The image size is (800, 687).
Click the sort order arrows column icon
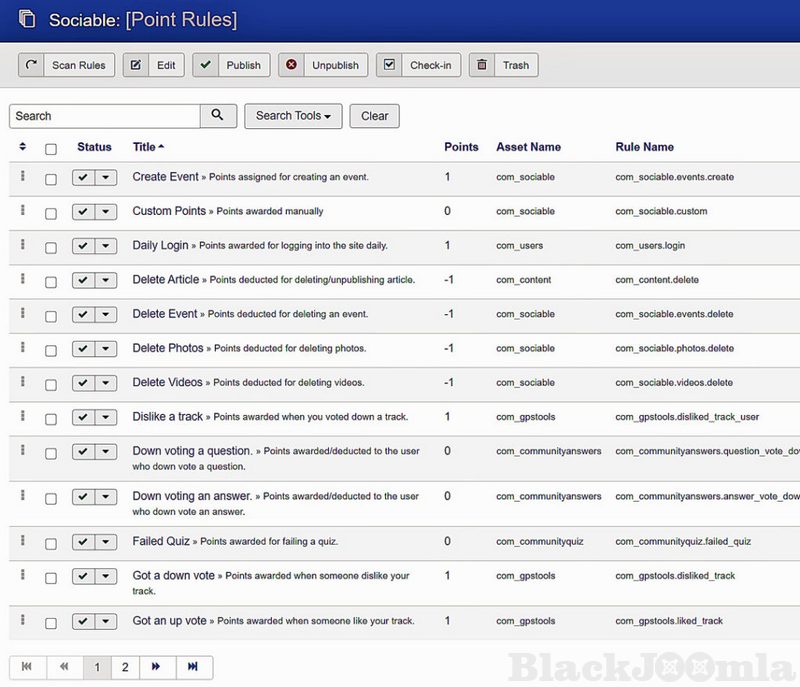point(23,147)
